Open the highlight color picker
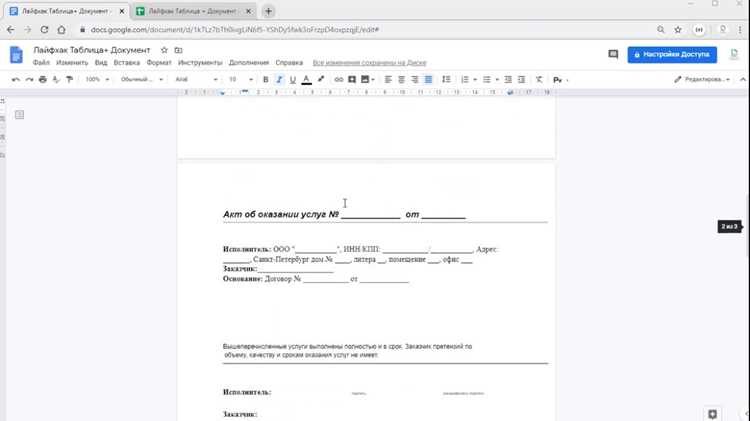750x421 pixels. coord(320,79)
